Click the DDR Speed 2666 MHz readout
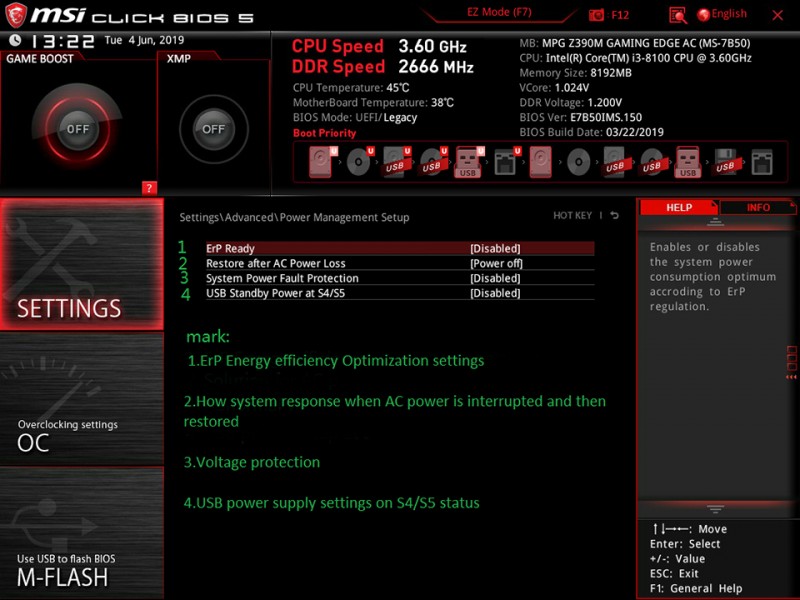Screen dimensions: 800x600 (x=383, y=66)
